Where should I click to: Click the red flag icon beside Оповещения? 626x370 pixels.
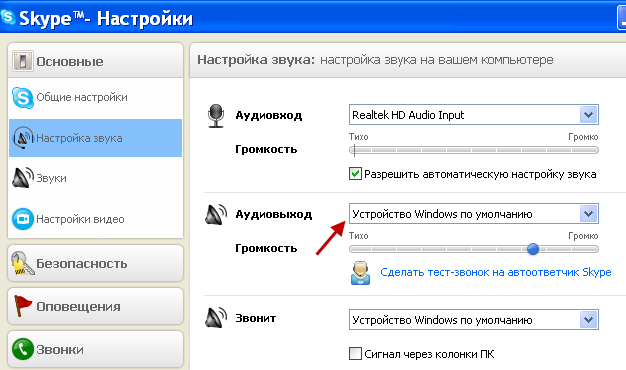(x=22, y=306)
